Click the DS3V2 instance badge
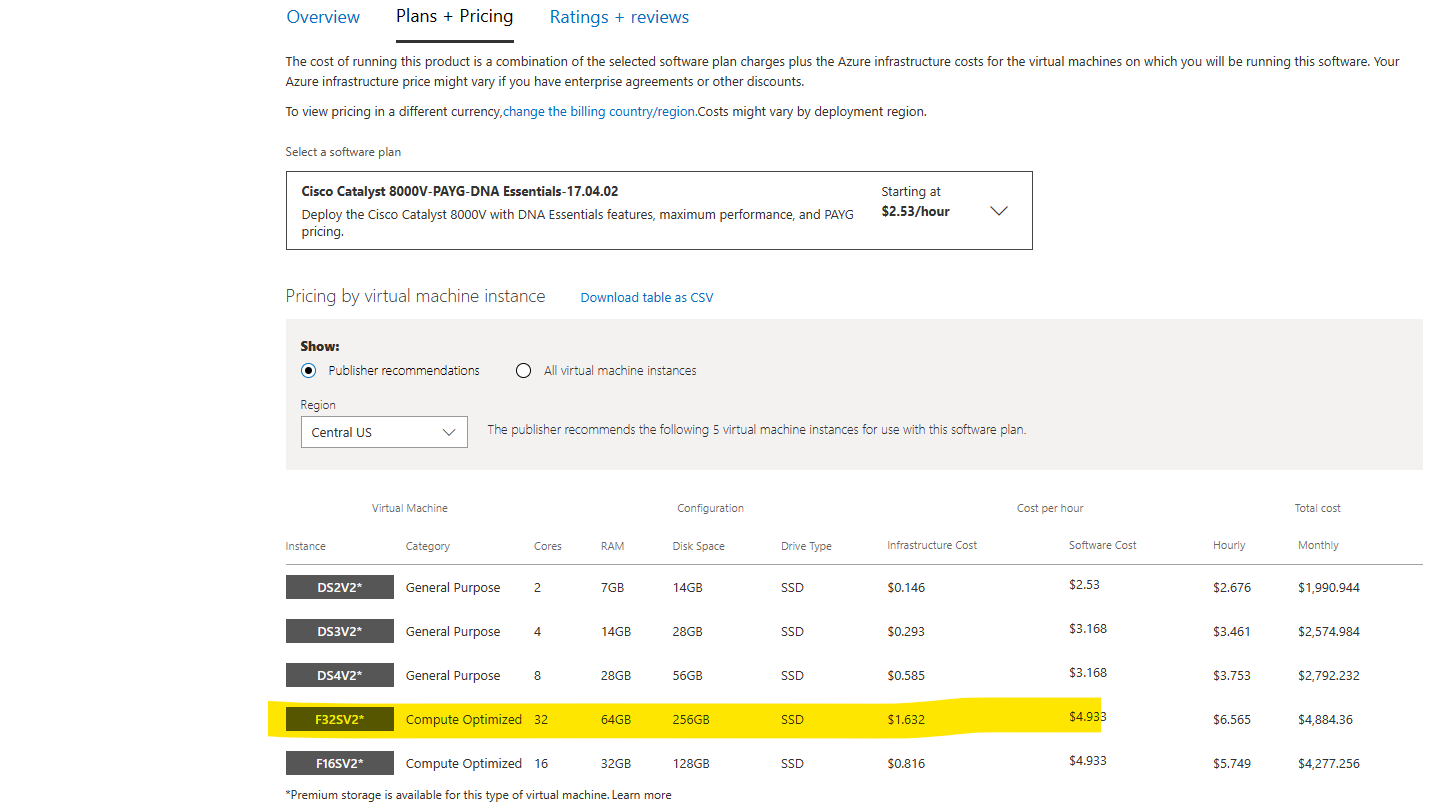The height and width of the screenshot is (810, 1435). point(339,631)
